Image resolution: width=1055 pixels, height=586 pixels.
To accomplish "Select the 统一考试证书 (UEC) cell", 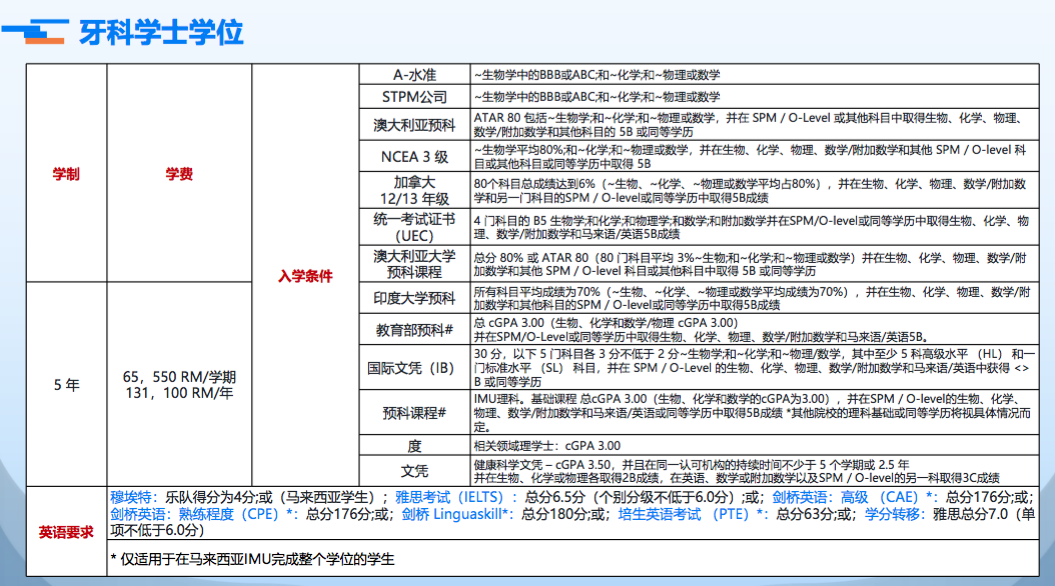I will (413, 227).
